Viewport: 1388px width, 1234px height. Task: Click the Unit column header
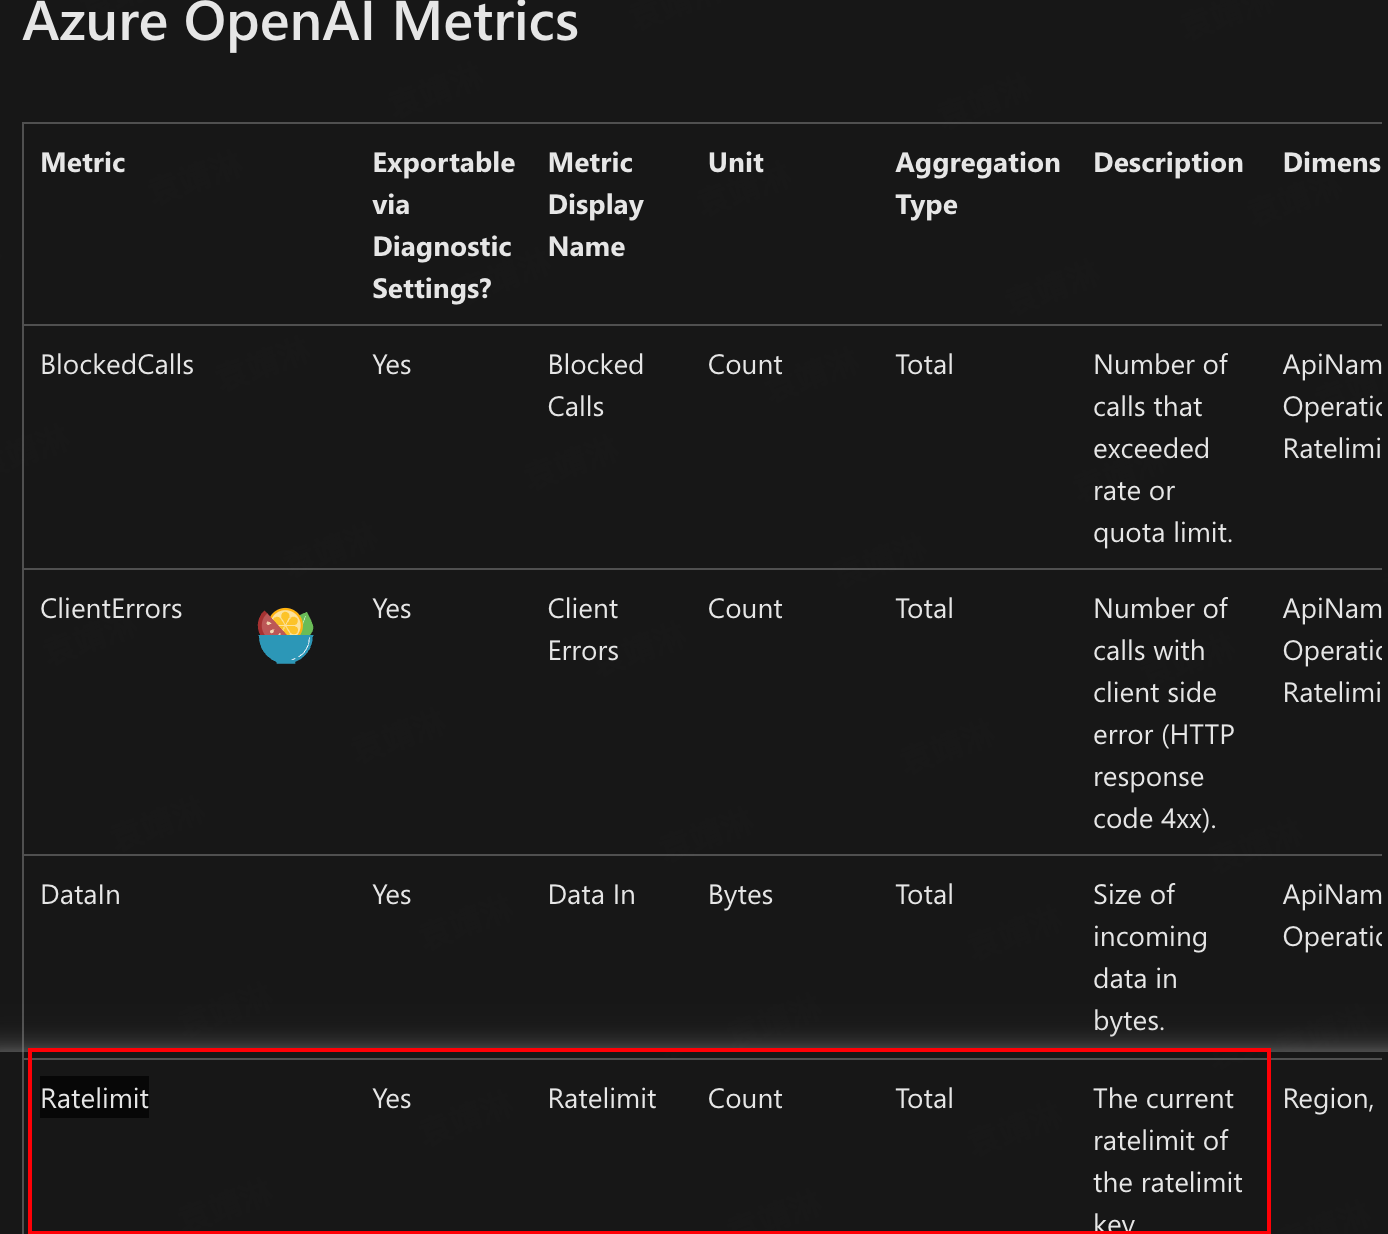[x=736, y=163]
